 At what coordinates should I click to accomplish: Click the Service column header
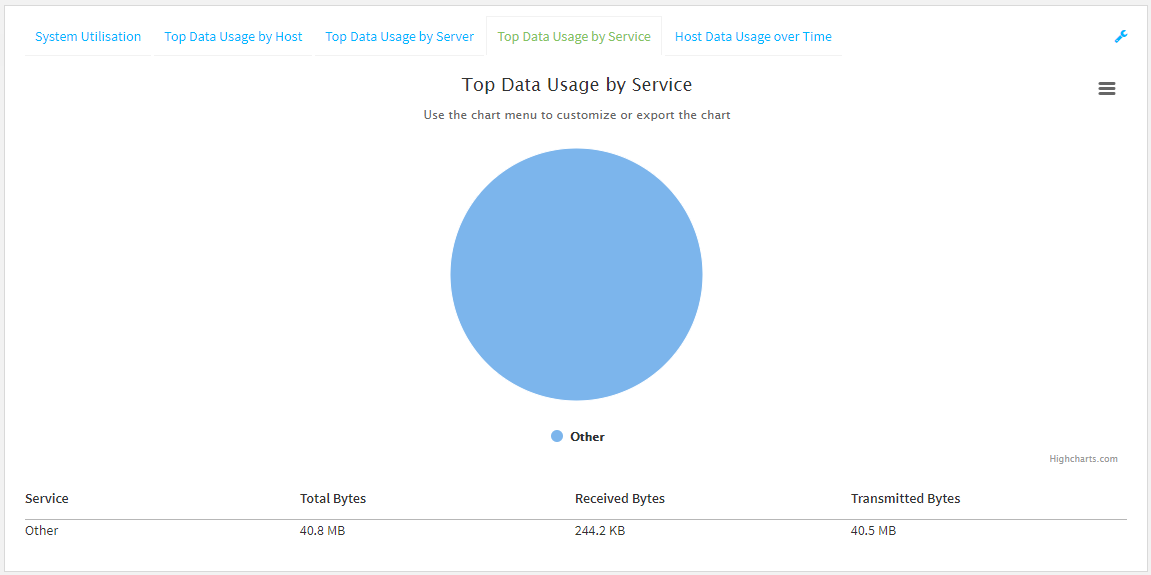pos(47,498)
